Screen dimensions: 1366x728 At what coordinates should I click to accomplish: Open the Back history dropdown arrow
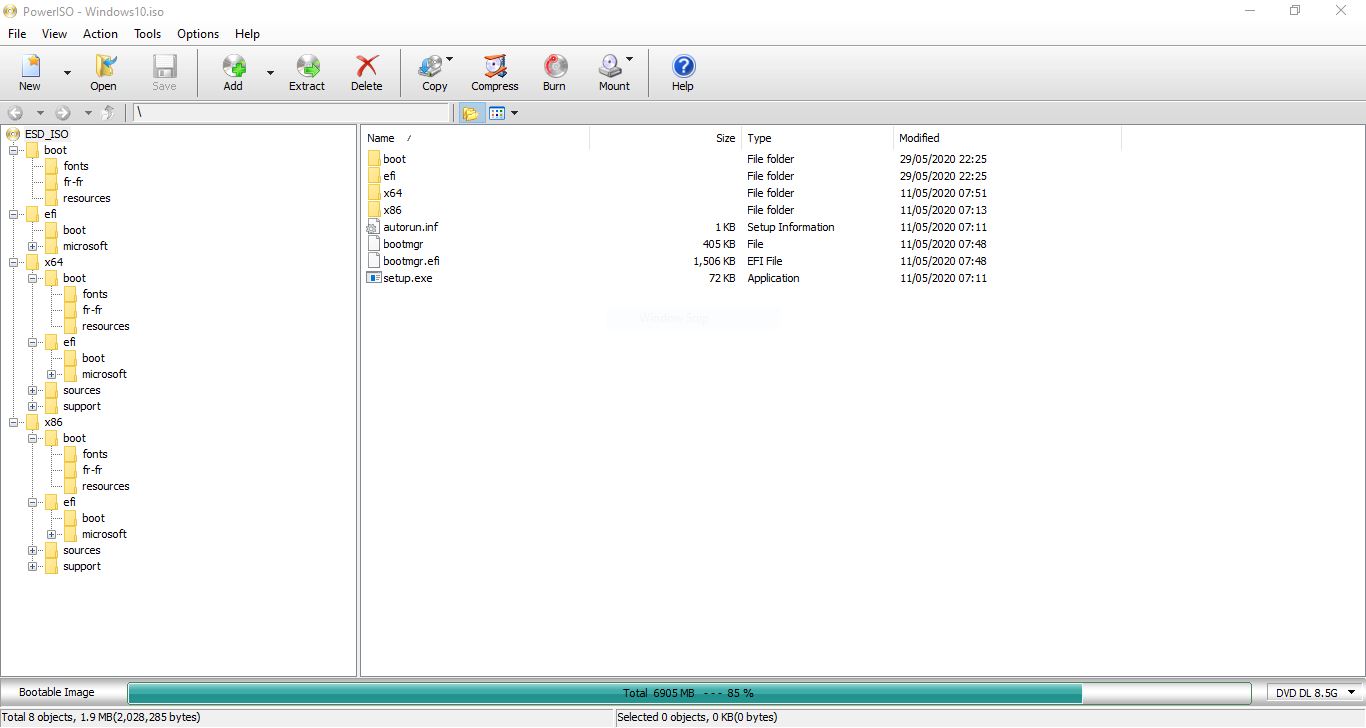pyautogui.click(x=40, y=113)
